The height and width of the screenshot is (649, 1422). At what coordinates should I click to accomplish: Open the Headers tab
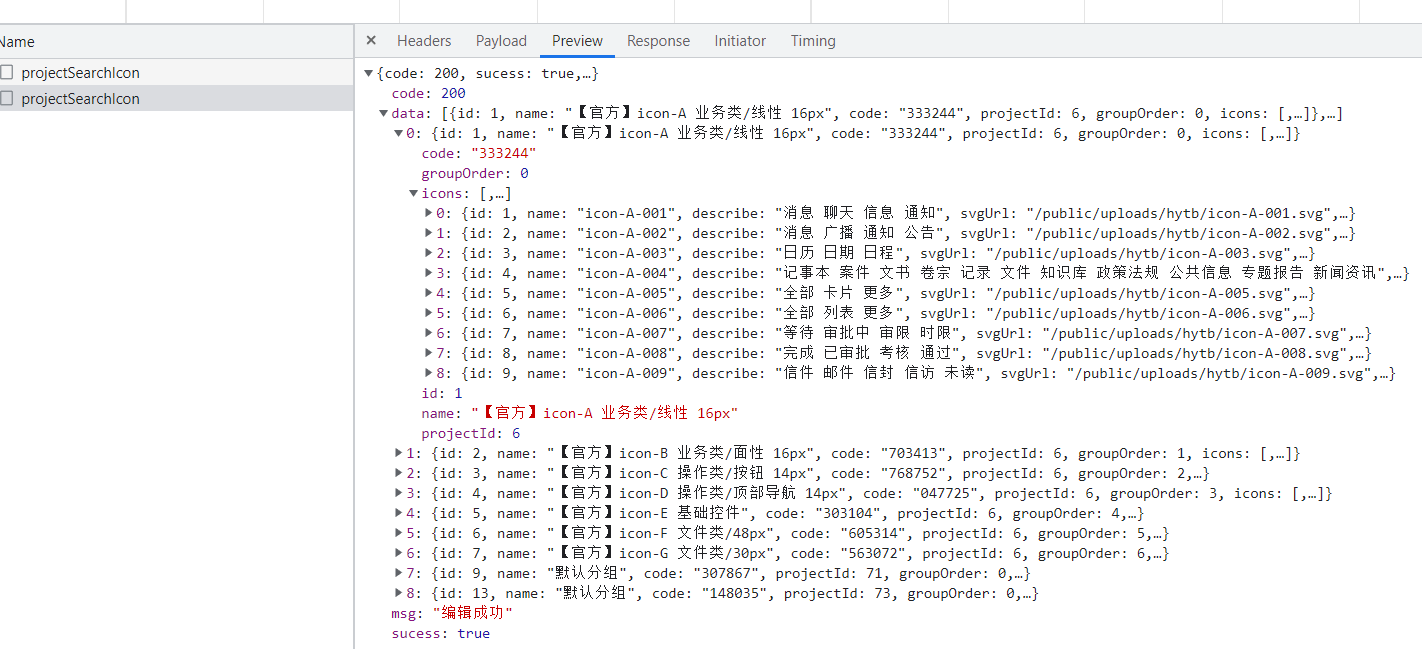[424, 41]
